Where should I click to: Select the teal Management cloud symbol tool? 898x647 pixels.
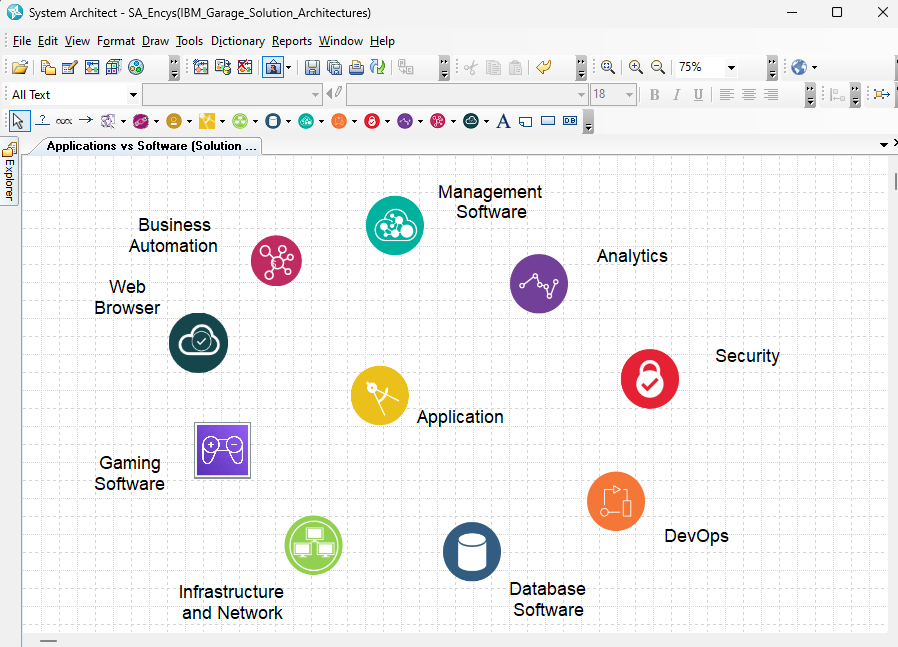point(306,121)
